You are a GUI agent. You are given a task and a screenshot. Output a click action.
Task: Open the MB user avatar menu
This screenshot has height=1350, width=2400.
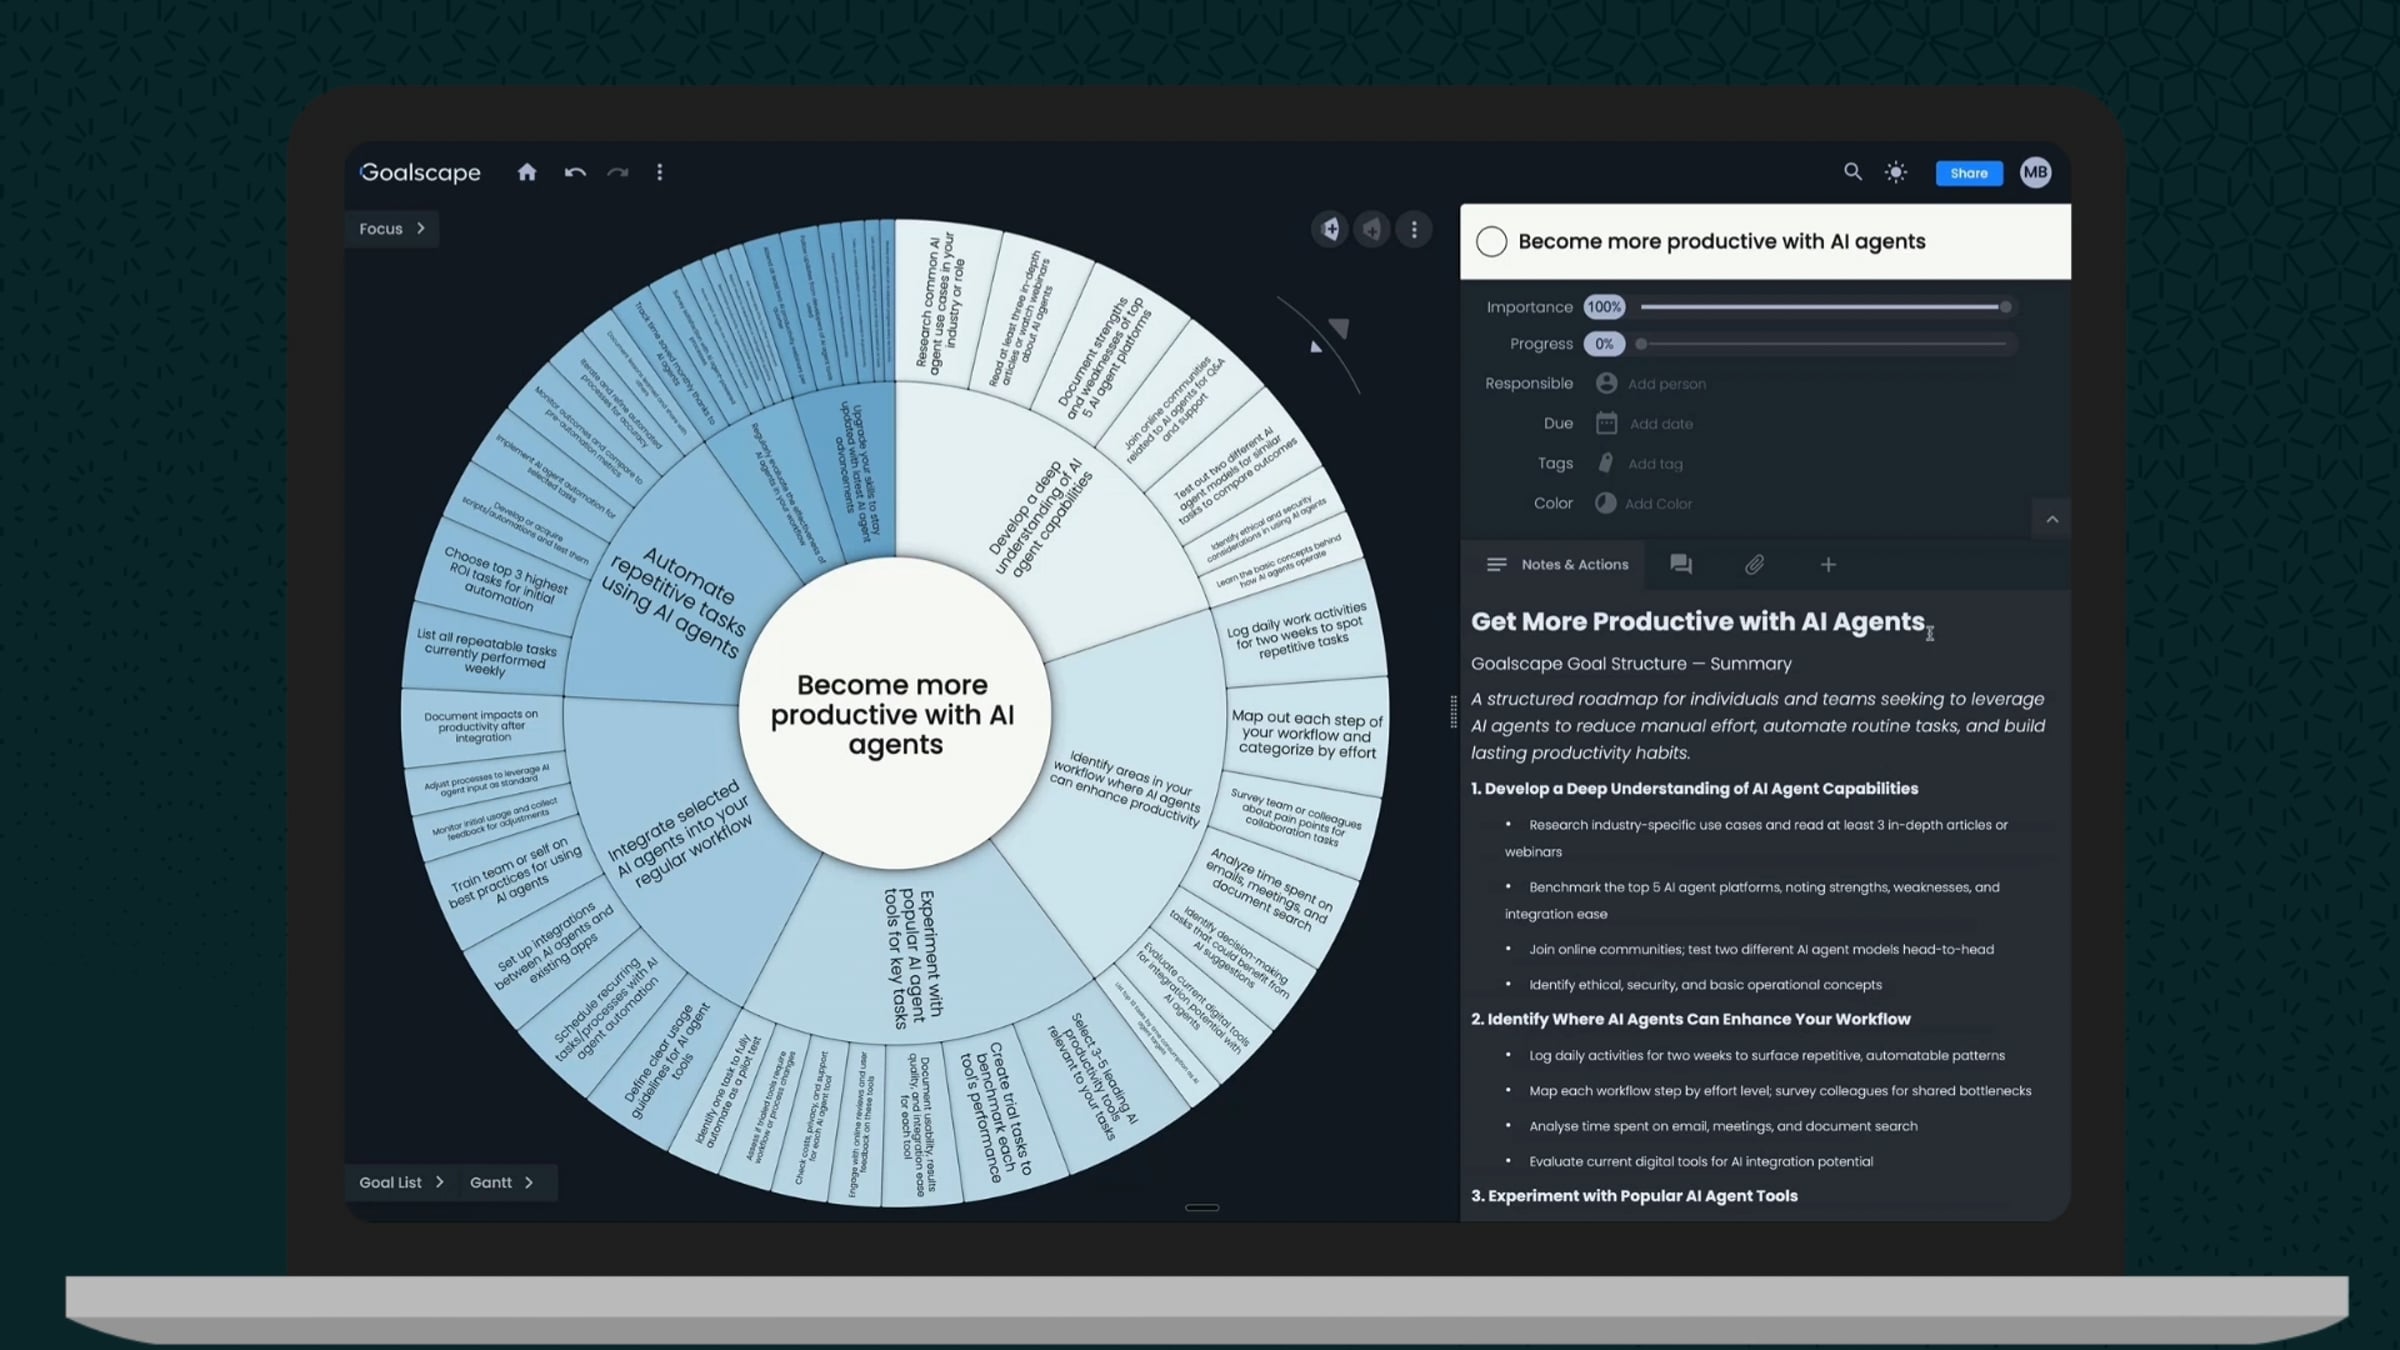point(2035,172)
